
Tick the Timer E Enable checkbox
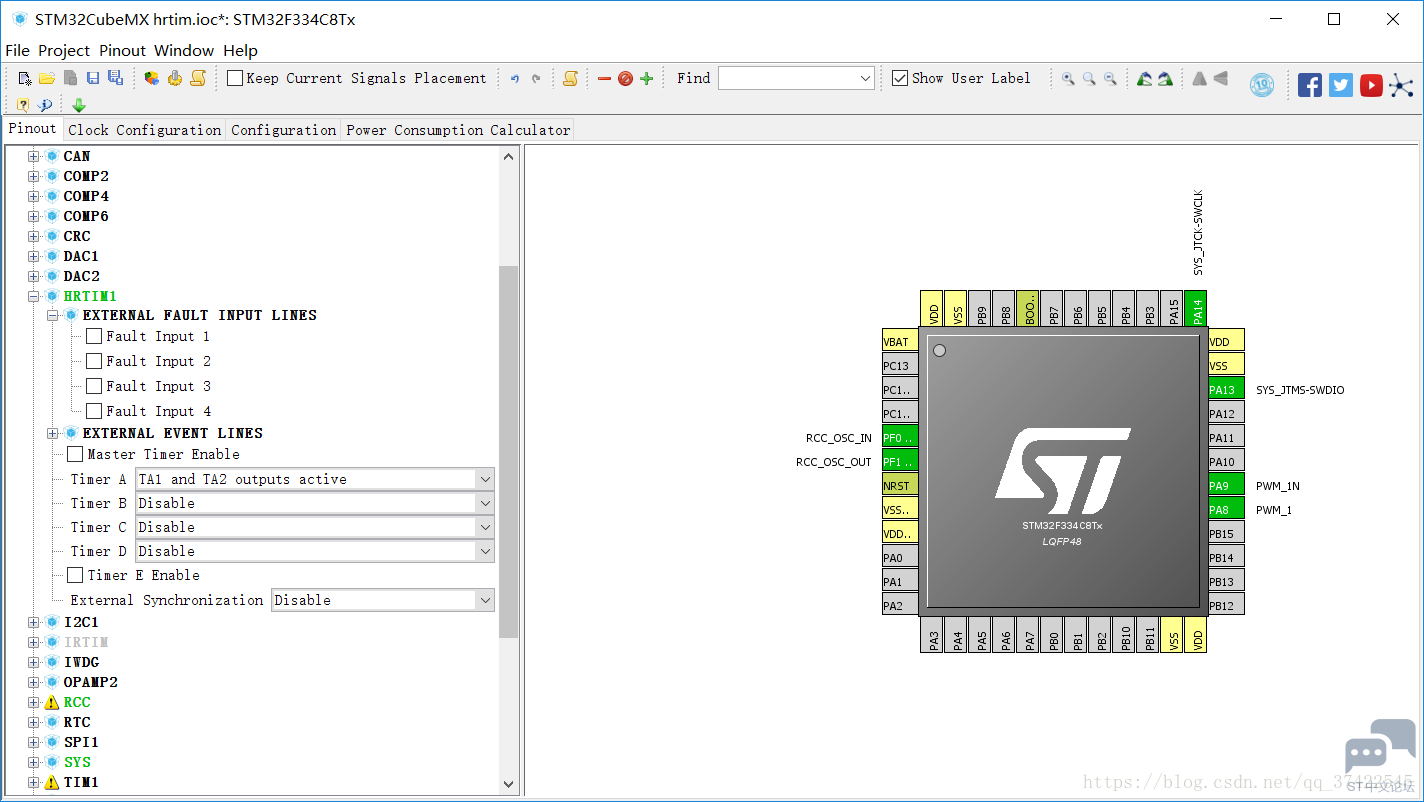pyautogui.click(x=75, y=575)
